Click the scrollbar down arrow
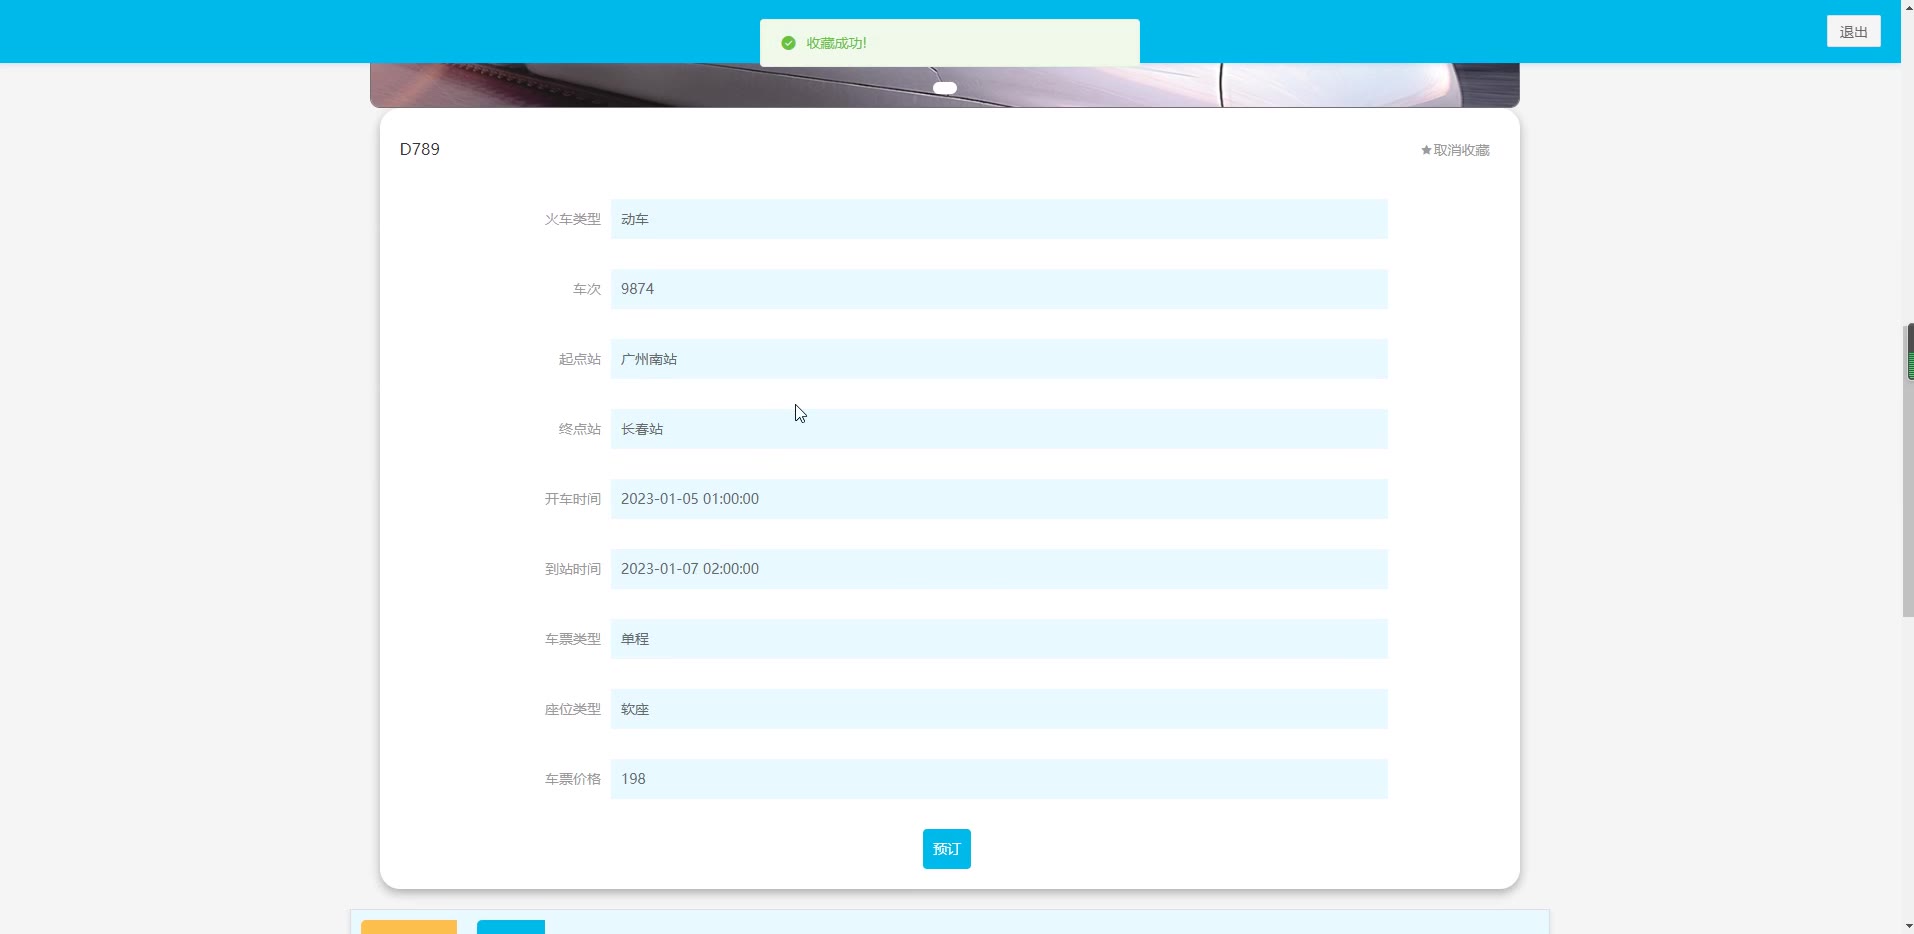 click(1908, 926)
